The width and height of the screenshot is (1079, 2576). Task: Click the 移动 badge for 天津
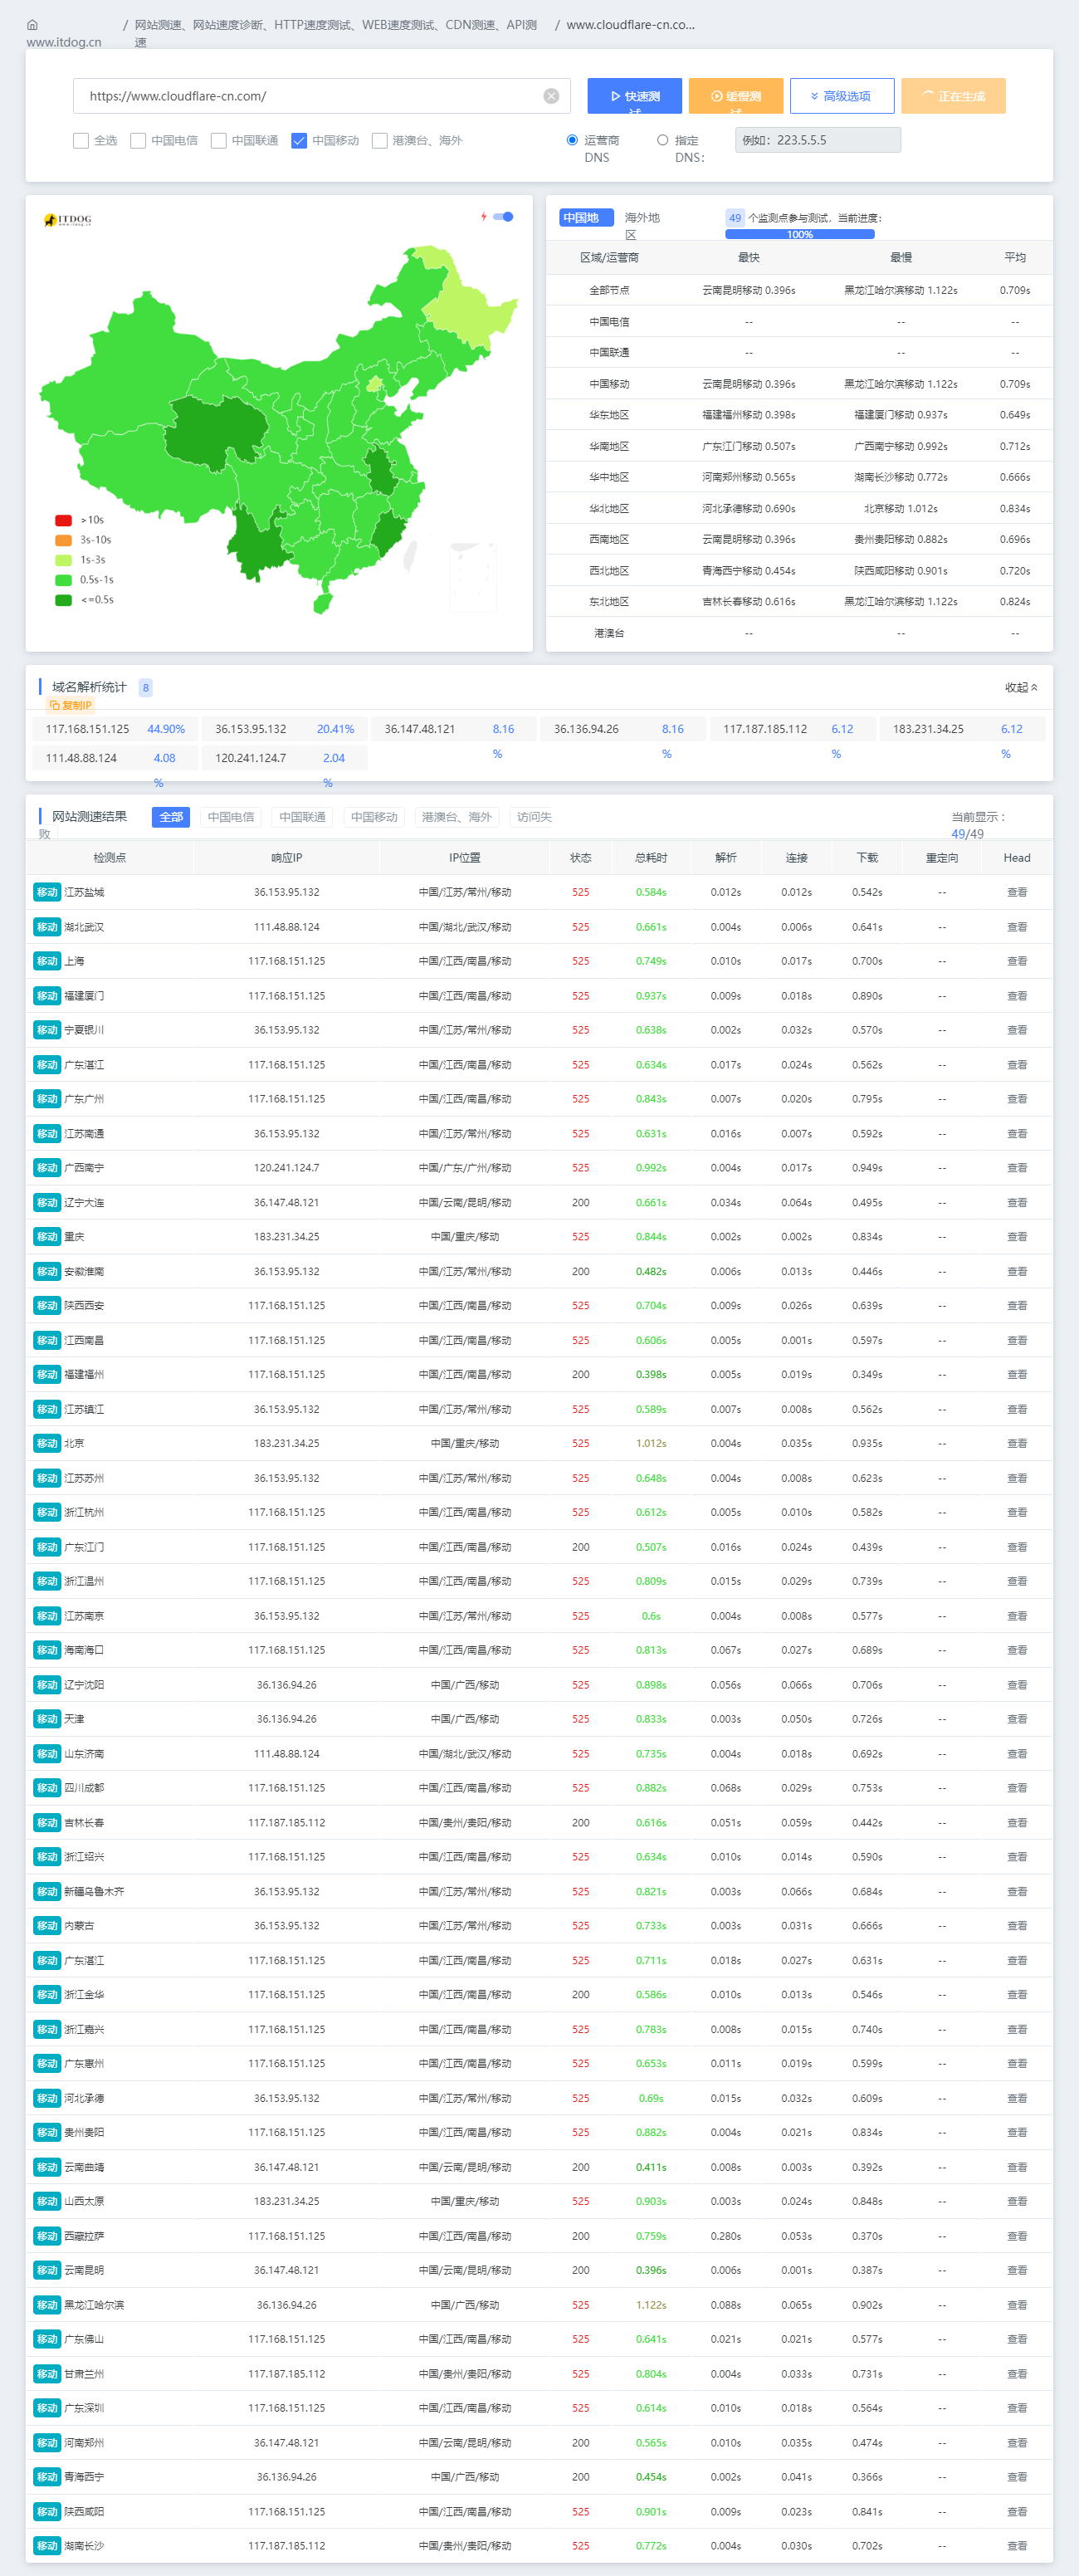47,1719
